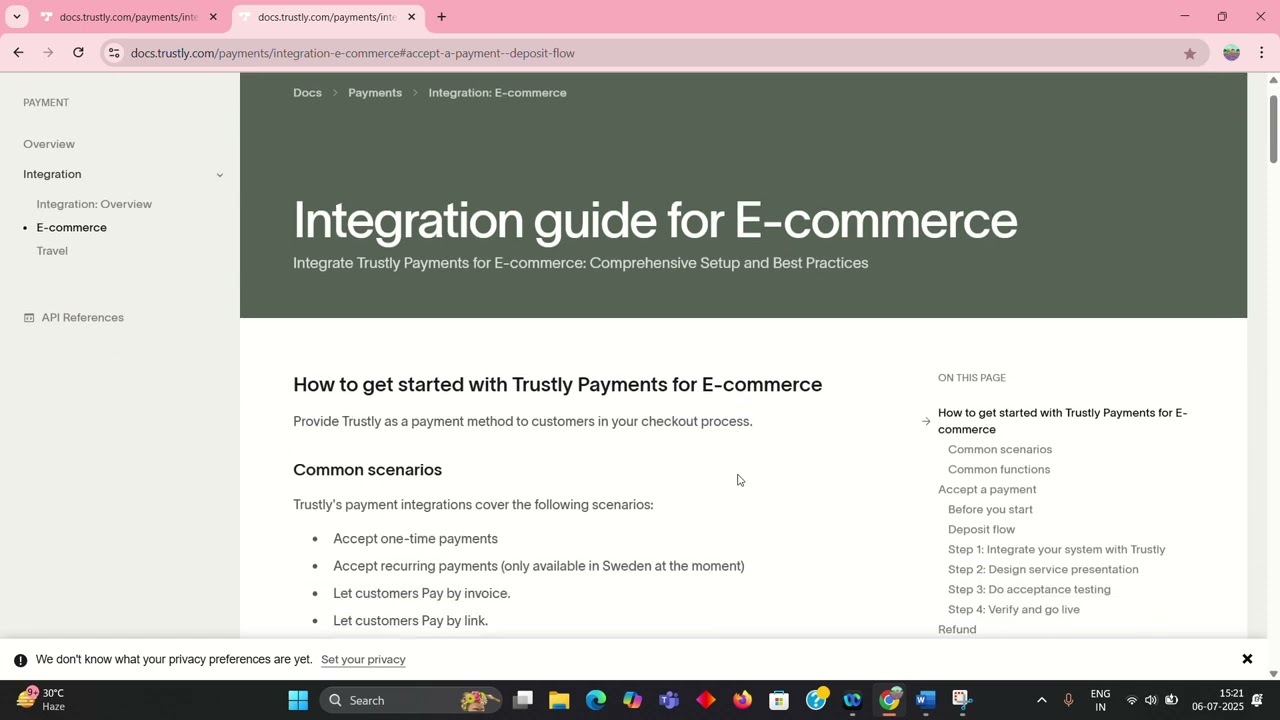Image resolution: width=1280 pixels, height=720 pixels.
Task: Open the red diamond app on taskbar
Action: click(706, 700)
